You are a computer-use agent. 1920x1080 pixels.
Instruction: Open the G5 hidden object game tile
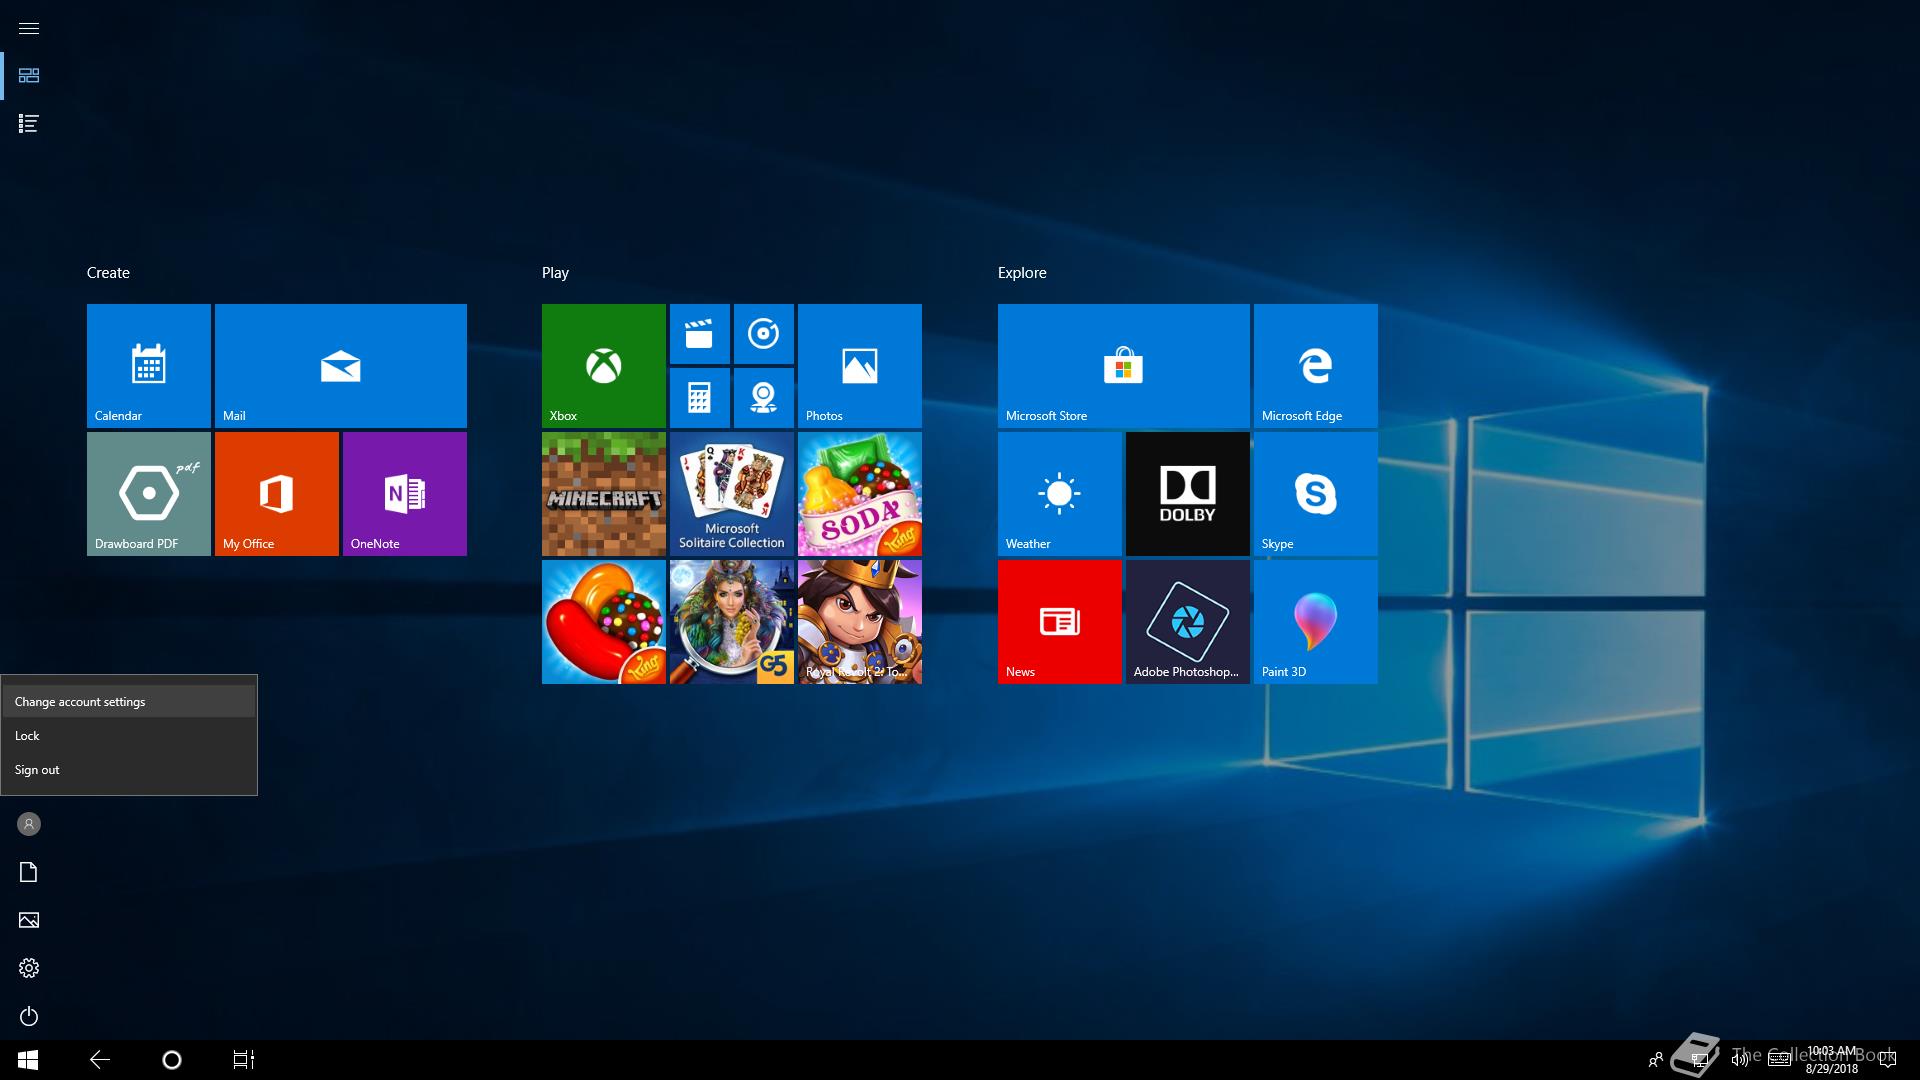tap(732, 622)
